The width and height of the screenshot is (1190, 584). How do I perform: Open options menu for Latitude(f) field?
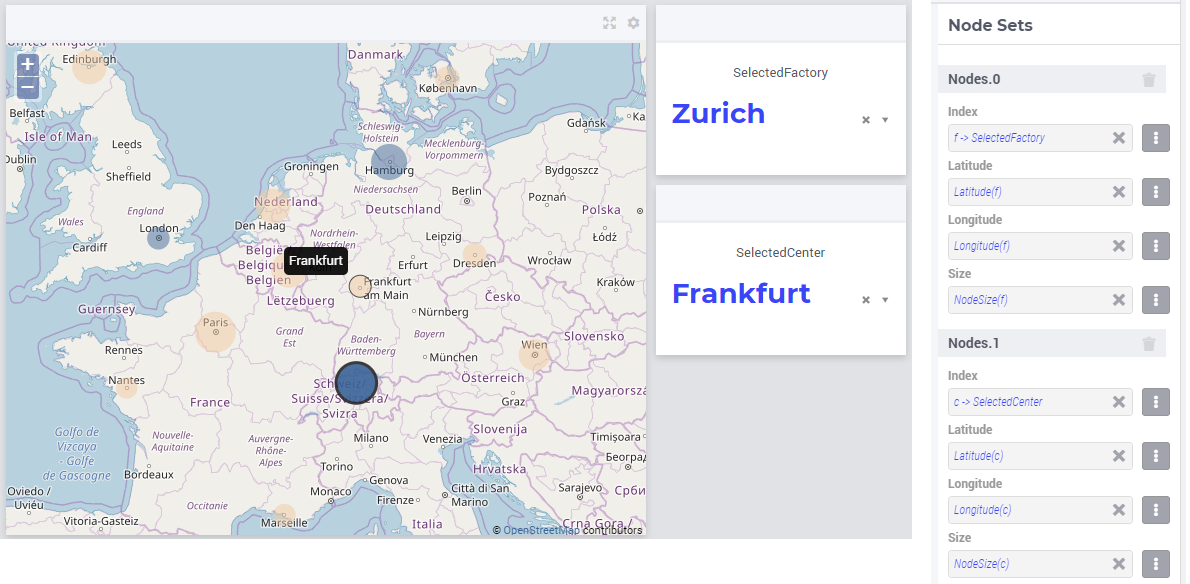(x=1156, y=192)
